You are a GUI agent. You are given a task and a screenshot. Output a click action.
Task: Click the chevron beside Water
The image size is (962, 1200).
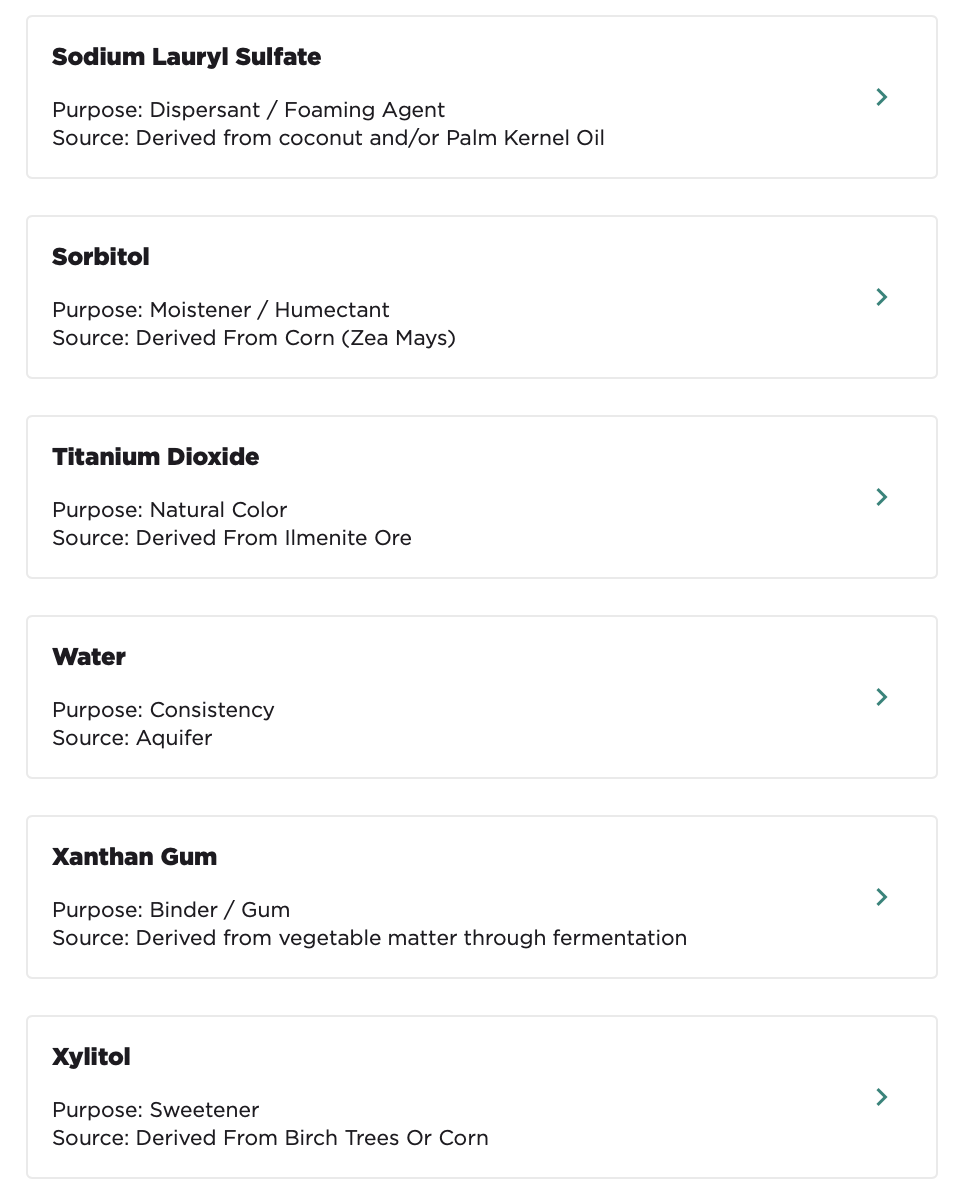pos(881,697)
